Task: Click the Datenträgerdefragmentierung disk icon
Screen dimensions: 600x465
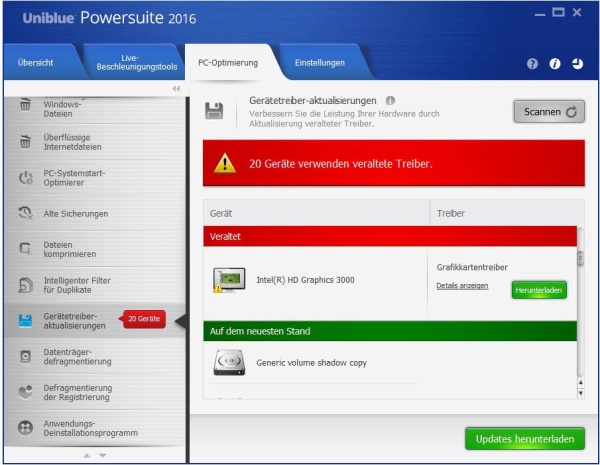Action: point(25,356)
